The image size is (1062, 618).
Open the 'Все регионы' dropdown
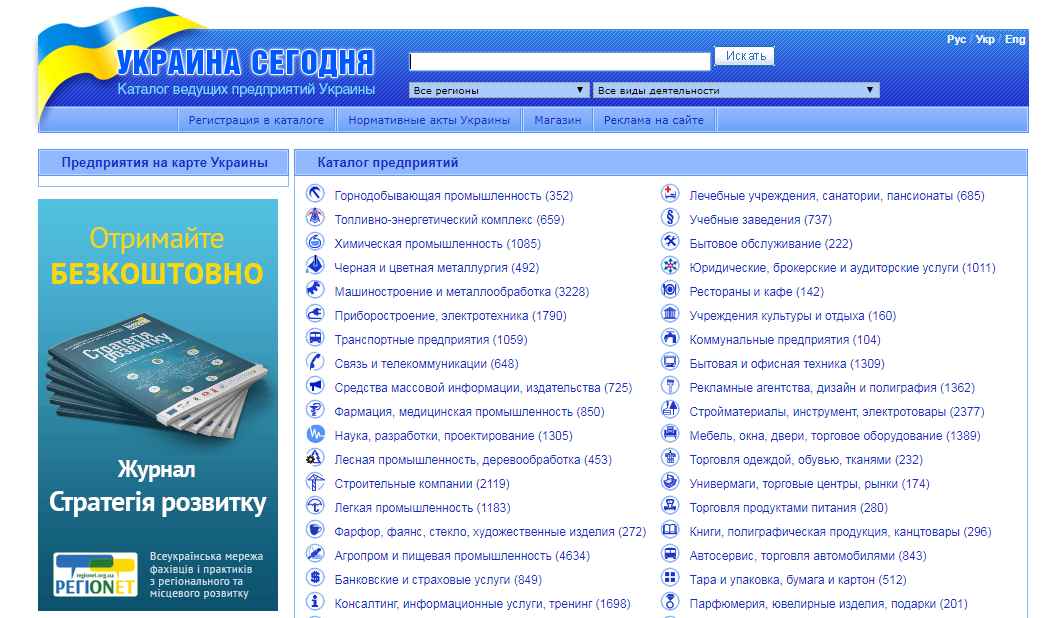tap(498, 90)
